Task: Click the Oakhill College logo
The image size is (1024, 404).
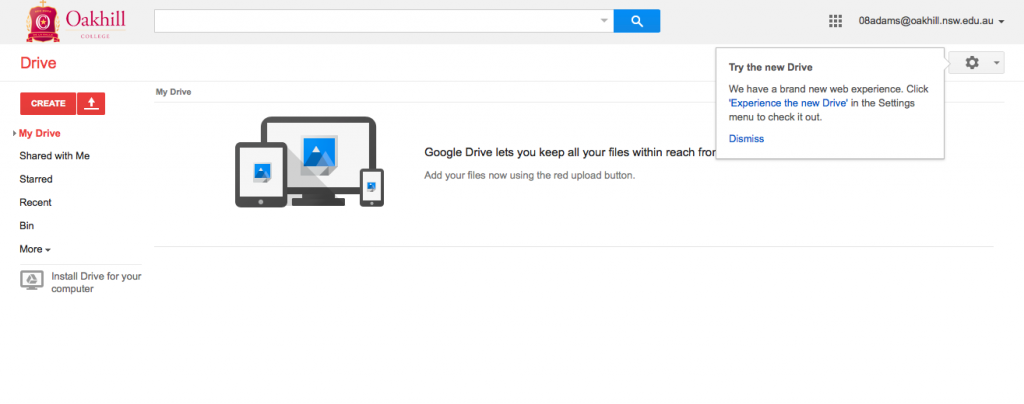Action: coord(76,22)
